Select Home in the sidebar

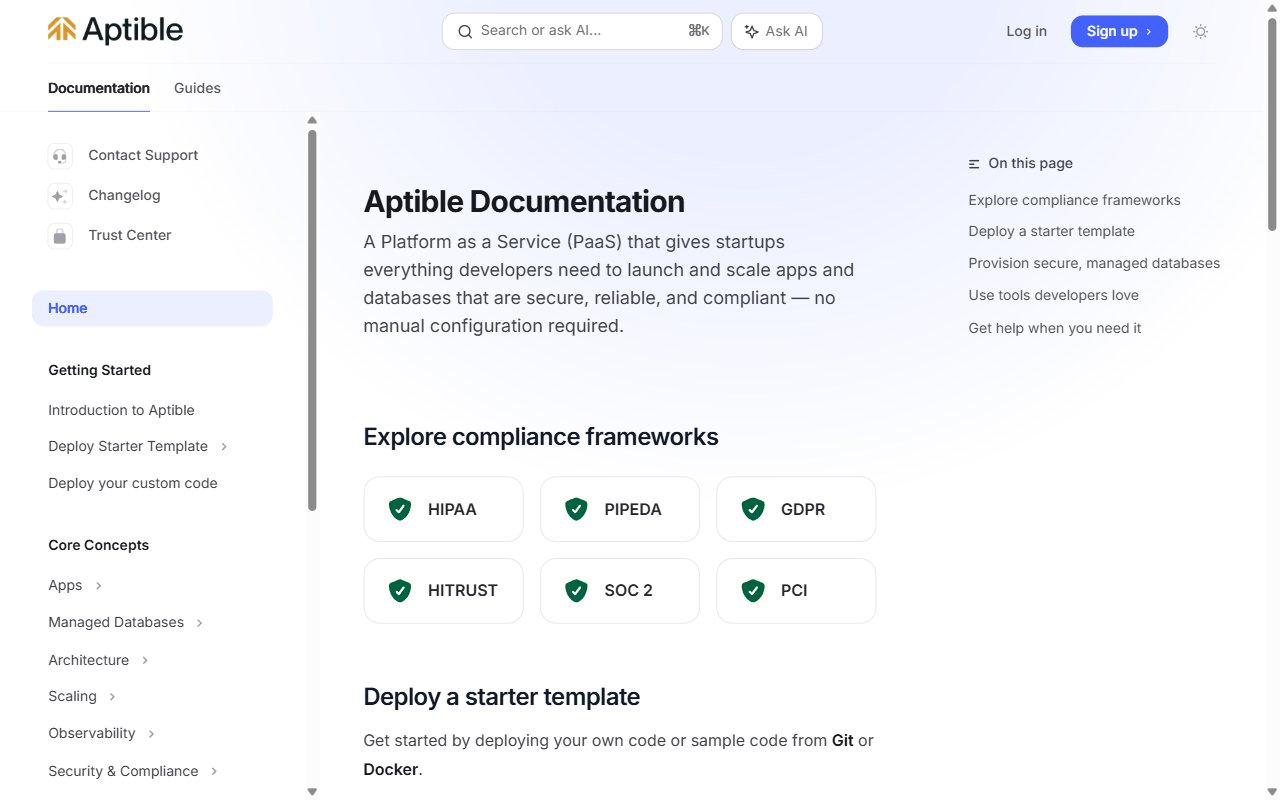tap(152, 308)
